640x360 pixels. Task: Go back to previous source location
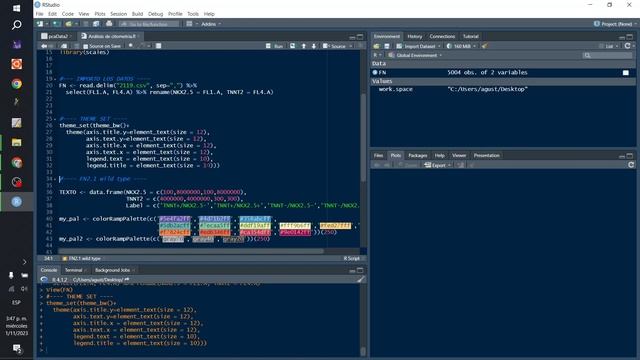44,46
